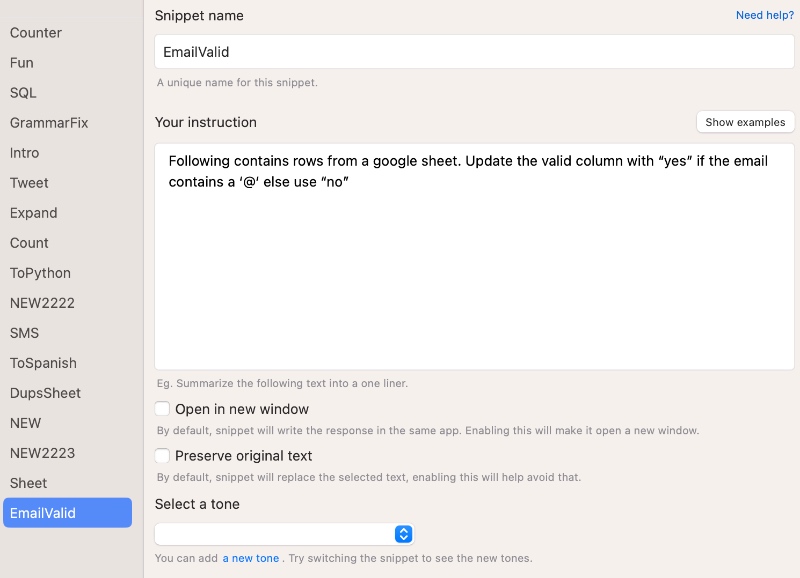Viewport: 800px width, 578px height.
Task: Select the NEW2223 snippet
Action: click(x=42, y=453)
